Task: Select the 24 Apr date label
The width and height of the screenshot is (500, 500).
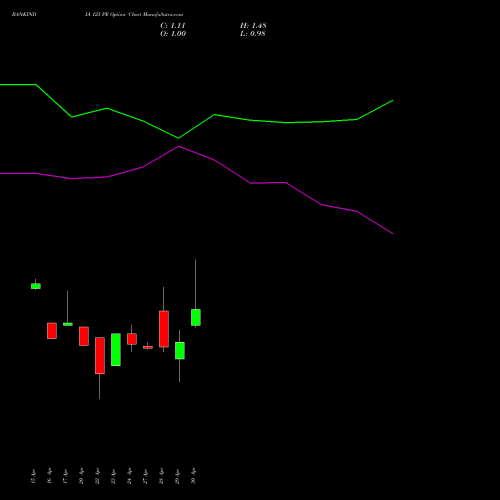Action: coord(129,476)
